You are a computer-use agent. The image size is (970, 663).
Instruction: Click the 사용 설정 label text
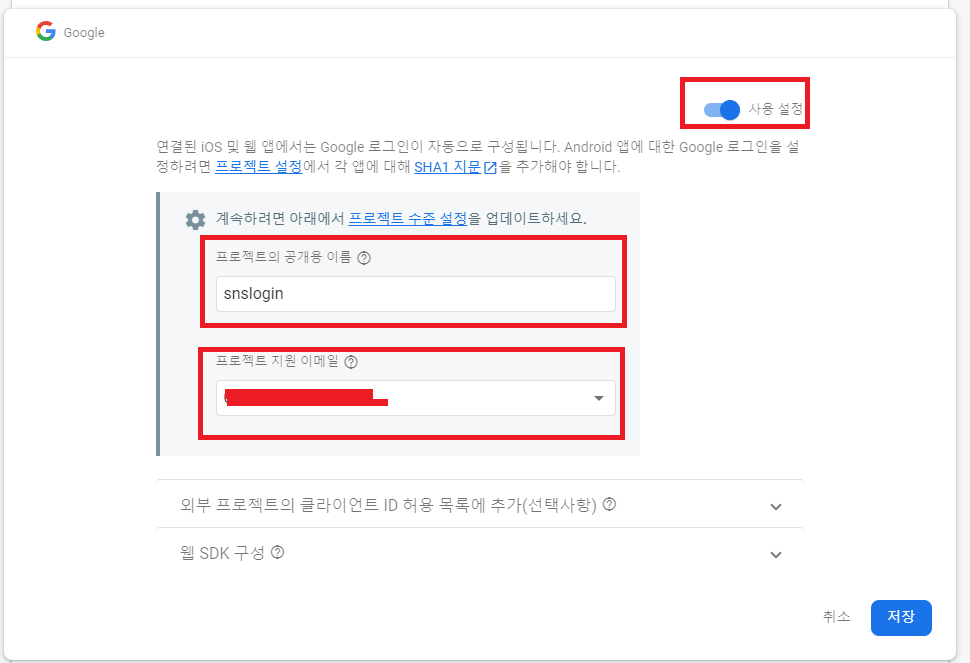coord(775,109)
